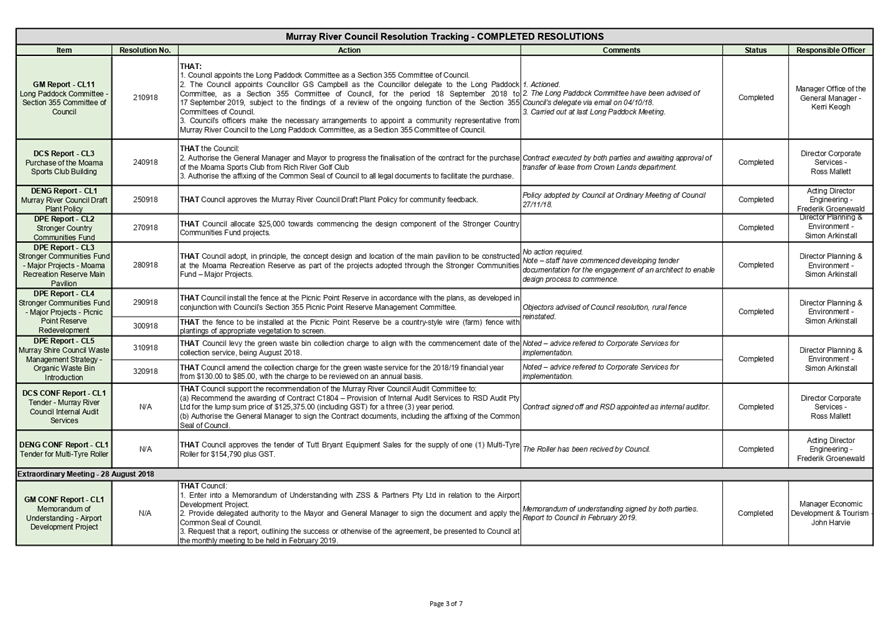The height and width of the screenshot is (626, 893).
Task: Select the DENG CONF Report Multi-Tyre Roller item
Action: click(x=64, y=449)
